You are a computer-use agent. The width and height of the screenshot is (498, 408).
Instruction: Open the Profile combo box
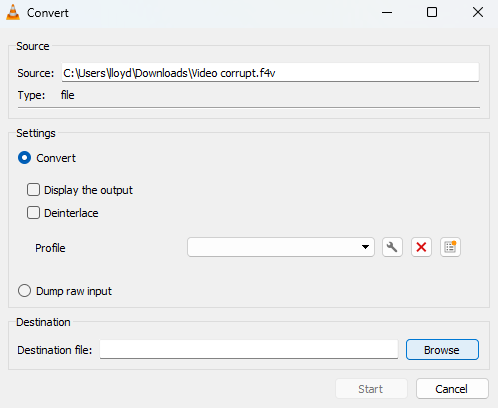pos(281,247)
